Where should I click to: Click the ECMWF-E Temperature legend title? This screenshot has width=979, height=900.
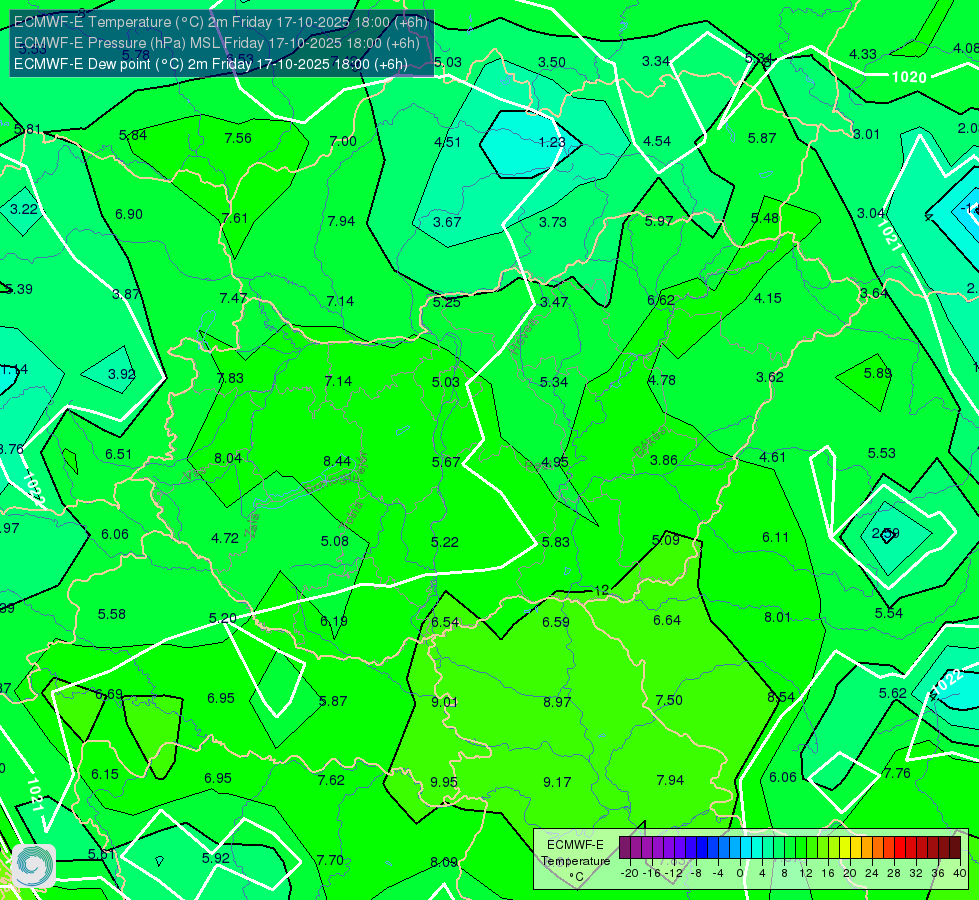[x=575, y=861]
